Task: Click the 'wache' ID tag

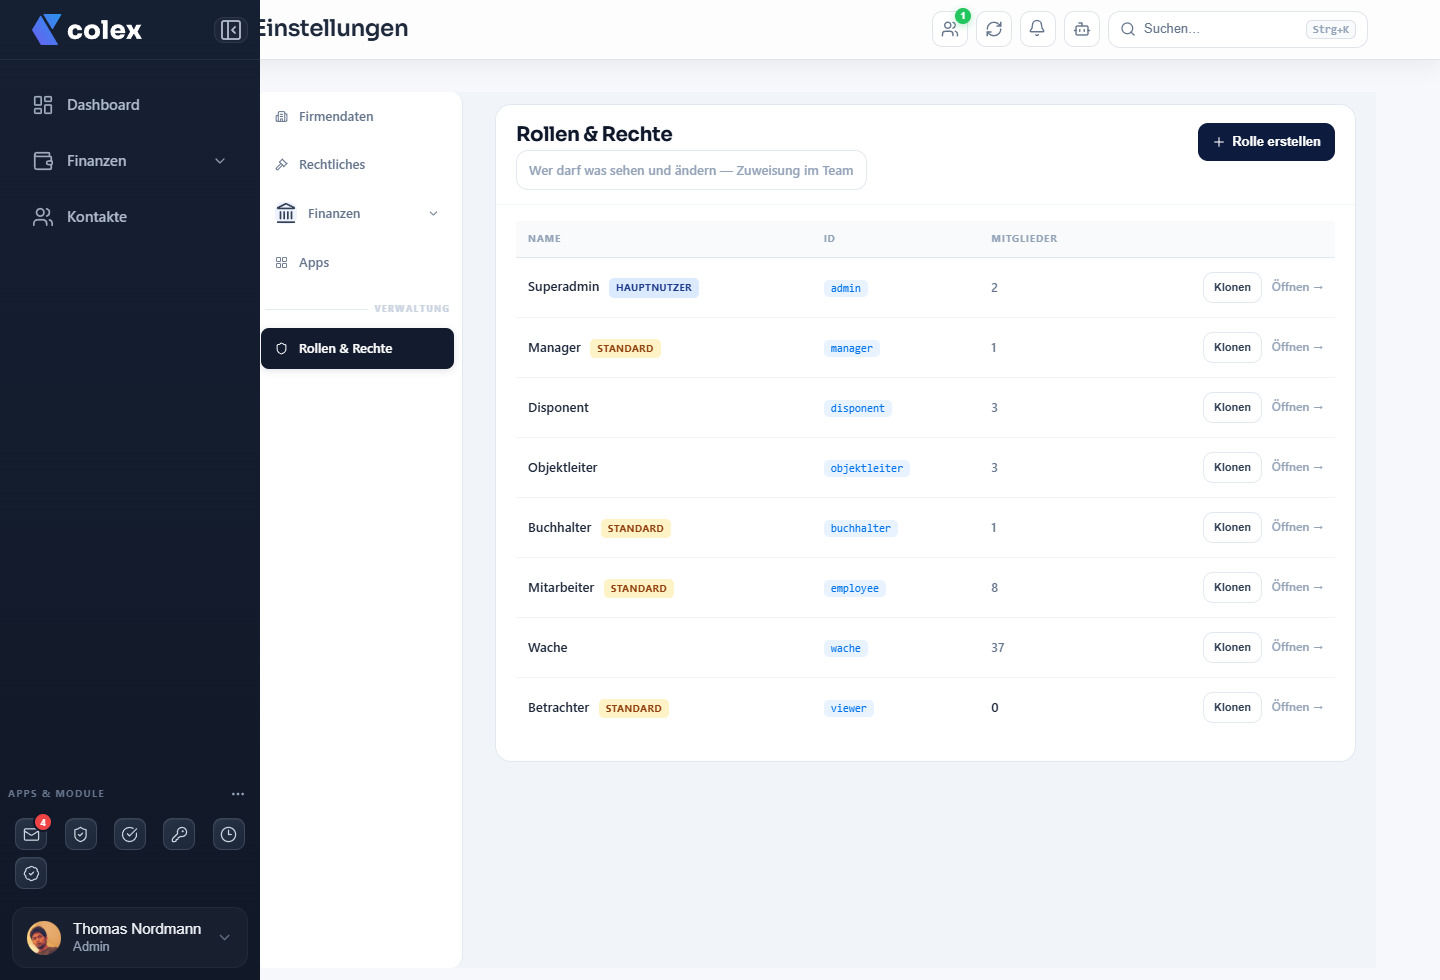Action: (x=845, y=648)
